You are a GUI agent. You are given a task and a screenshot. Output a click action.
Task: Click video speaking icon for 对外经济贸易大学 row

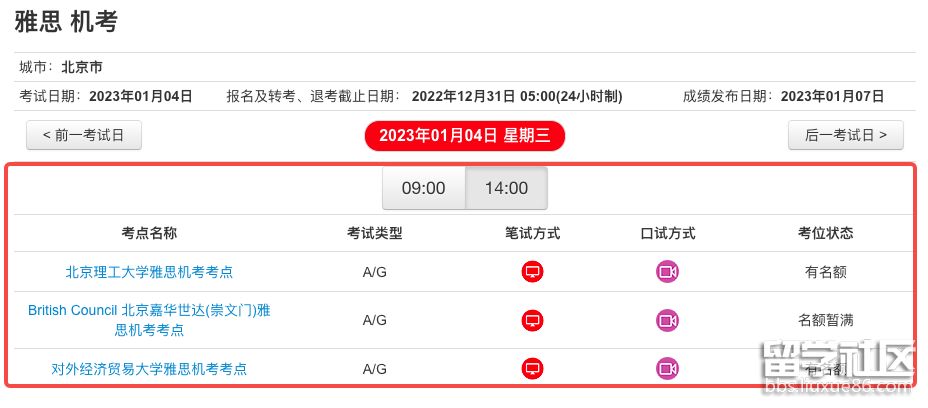[x=667, y=369]
